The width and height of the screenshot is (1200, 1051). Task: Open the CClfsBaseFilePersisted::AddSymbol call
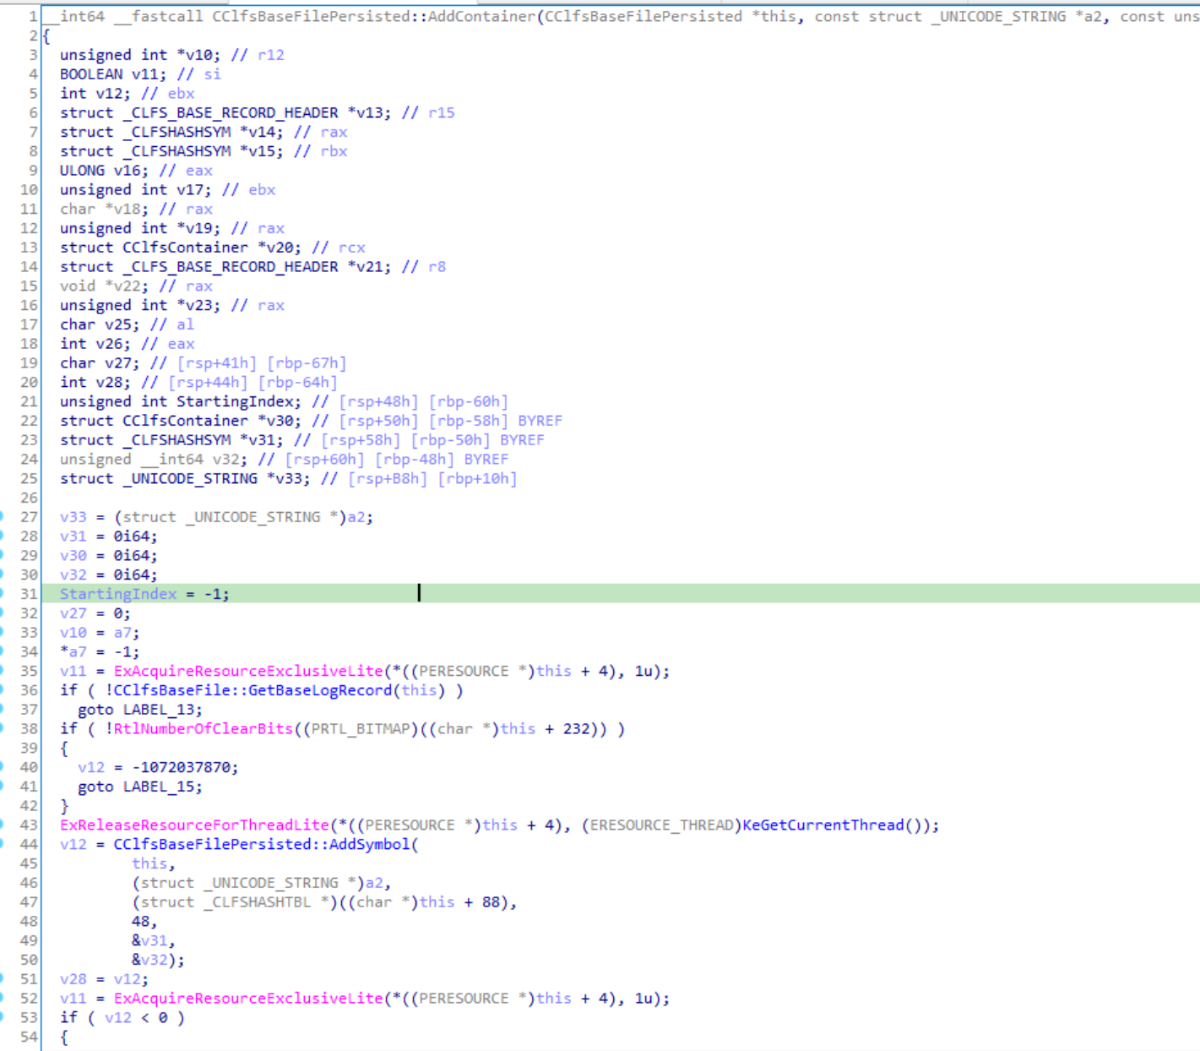pos(262,844)
